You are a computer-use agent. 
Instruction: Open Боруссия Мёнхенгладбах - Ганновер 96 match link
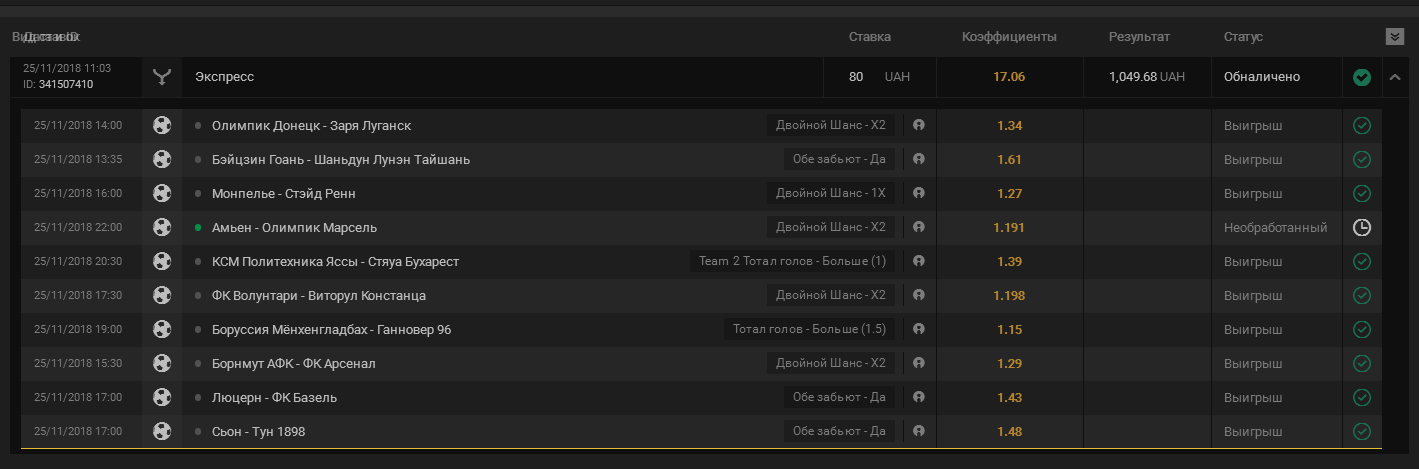331,330
